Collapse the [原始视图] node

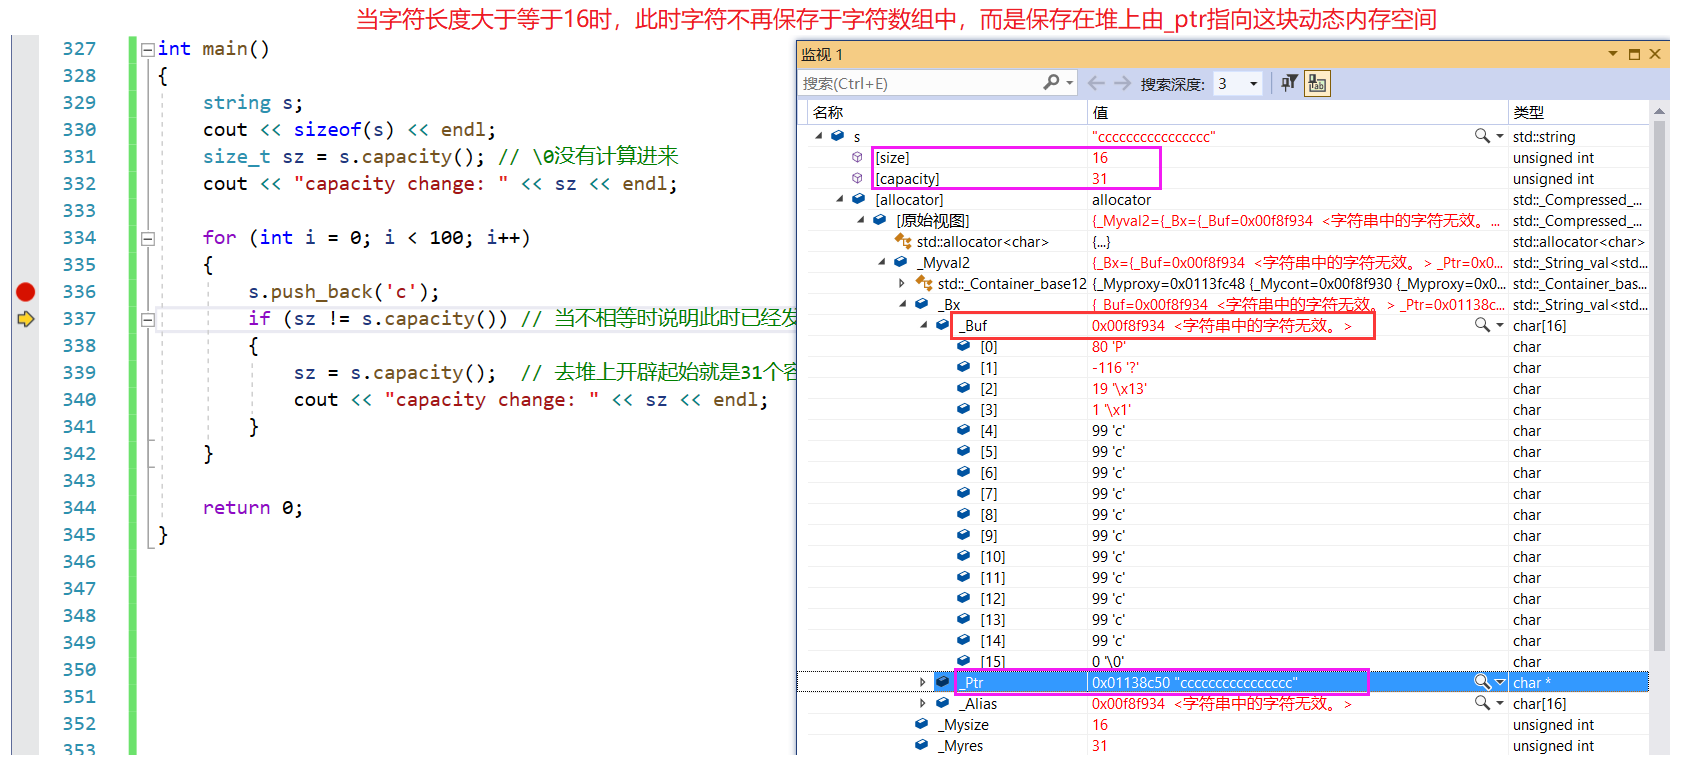(x=861, y=220)
